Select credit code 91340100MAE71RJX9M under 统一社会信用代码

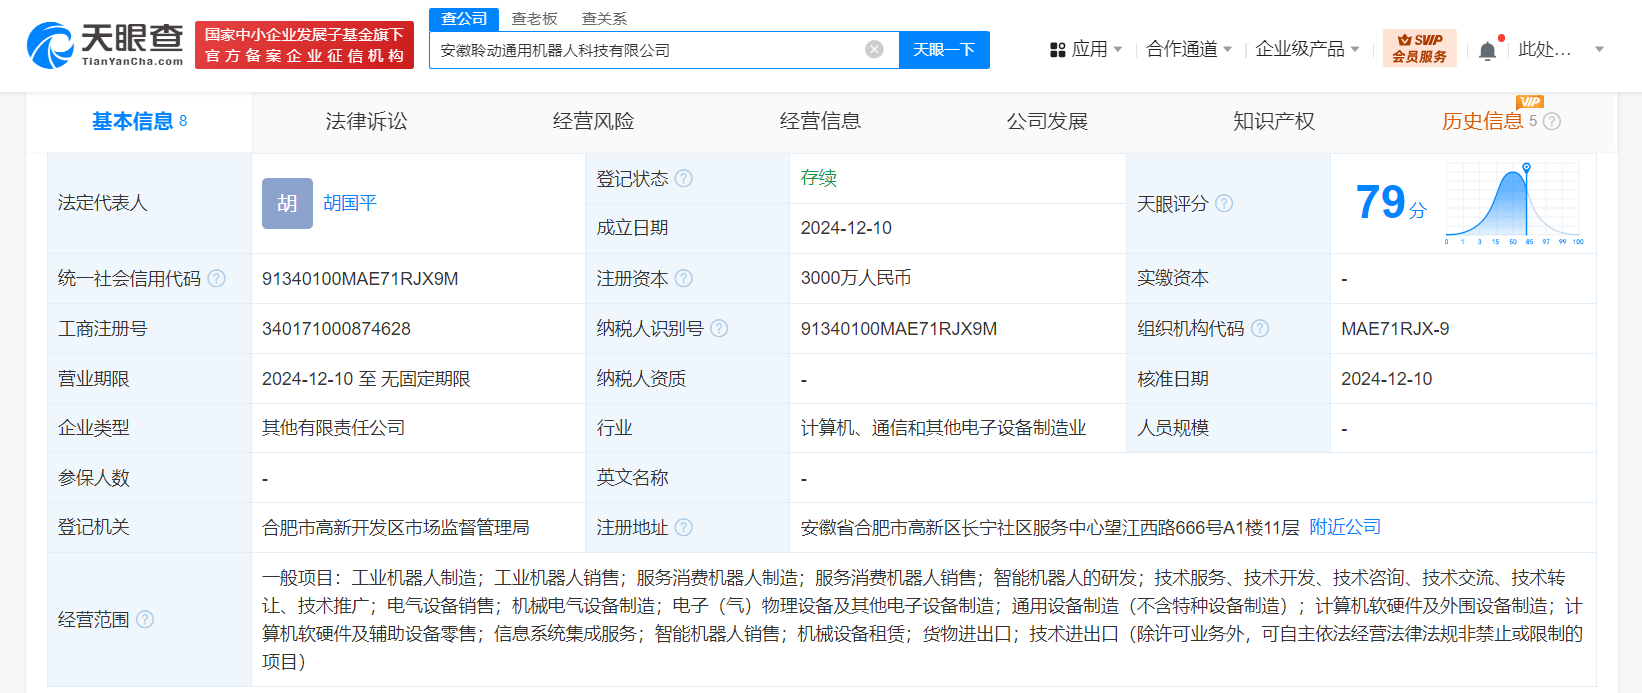pyautogui.click(x=360, y=279)
